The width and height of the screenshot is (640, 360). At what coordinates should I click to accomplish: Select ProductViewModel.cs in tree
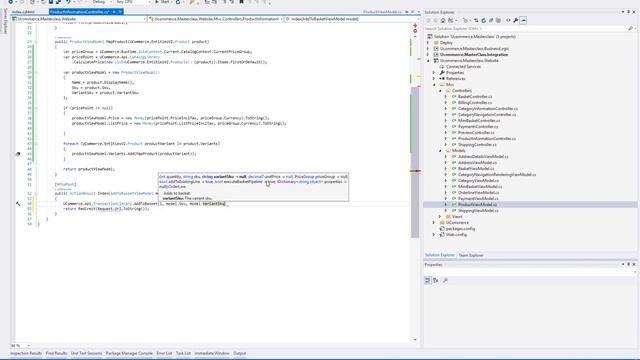point(477,204)
